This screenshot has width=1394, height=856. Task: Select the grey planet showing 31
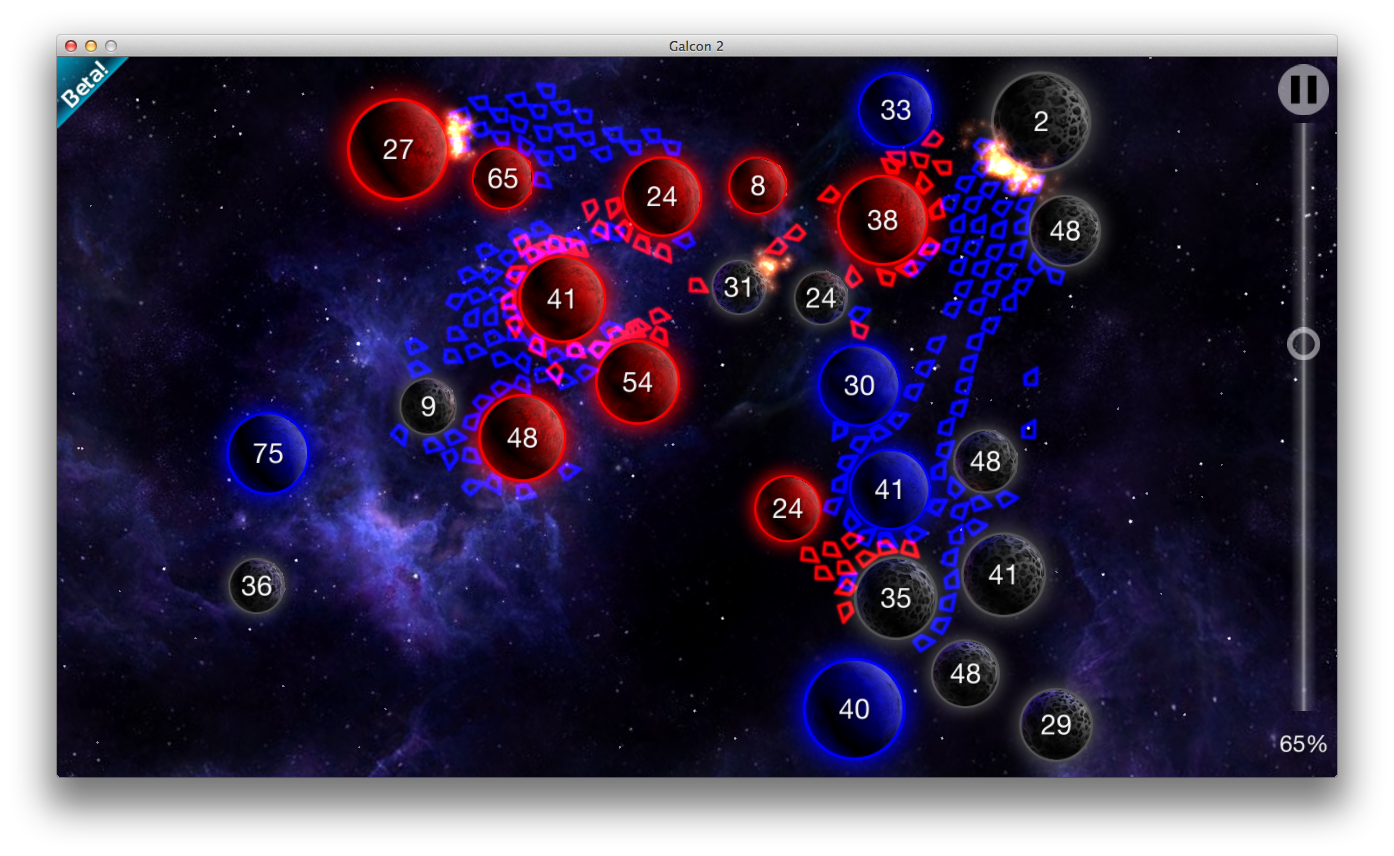point(738,288)
